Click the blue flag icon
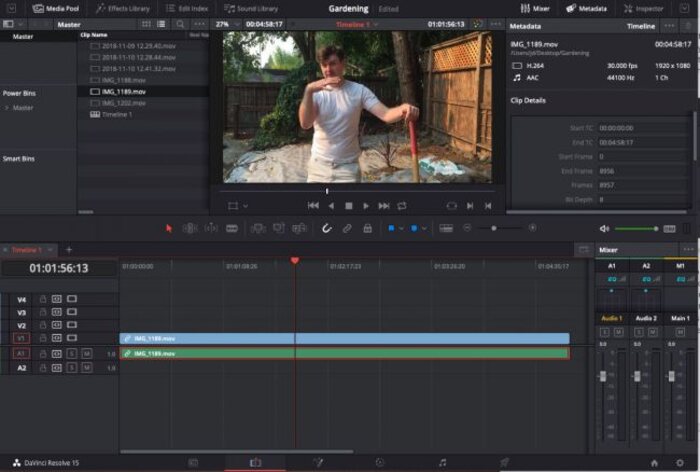Screen dimensions: 700x472 click(391, 228)
